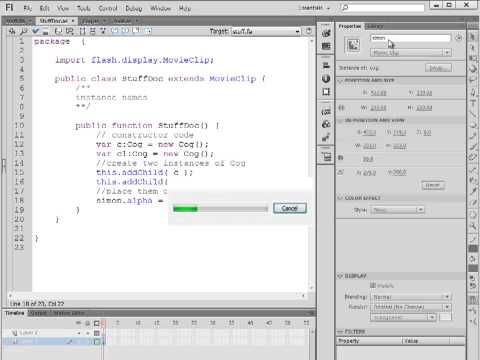Open the Tools menu
The height and width of the screenshot is (360, 480).
(84, 8)
